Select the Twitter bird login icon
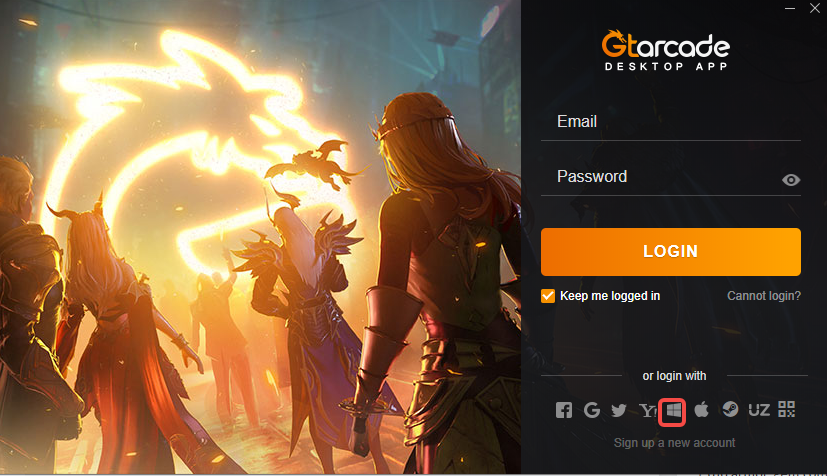 pos(619,410)
